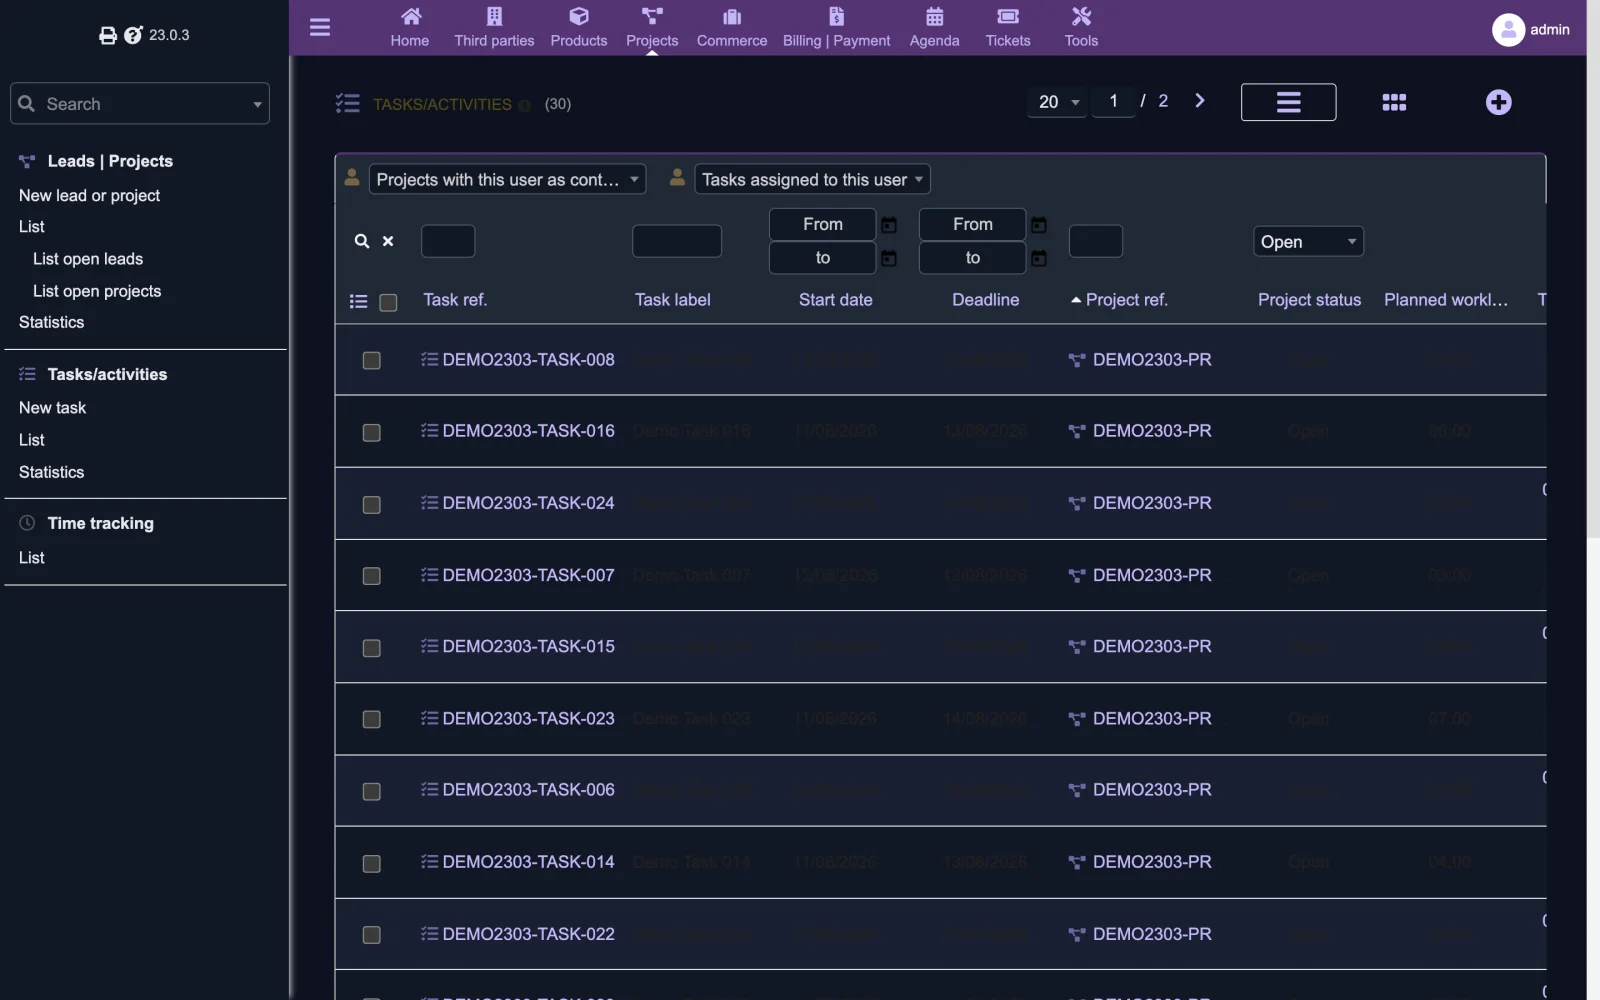The height and width of the screenshot is (1000, 1600).
Task: Toggle the hamburger menu in top bar
Action: (320, 27)
